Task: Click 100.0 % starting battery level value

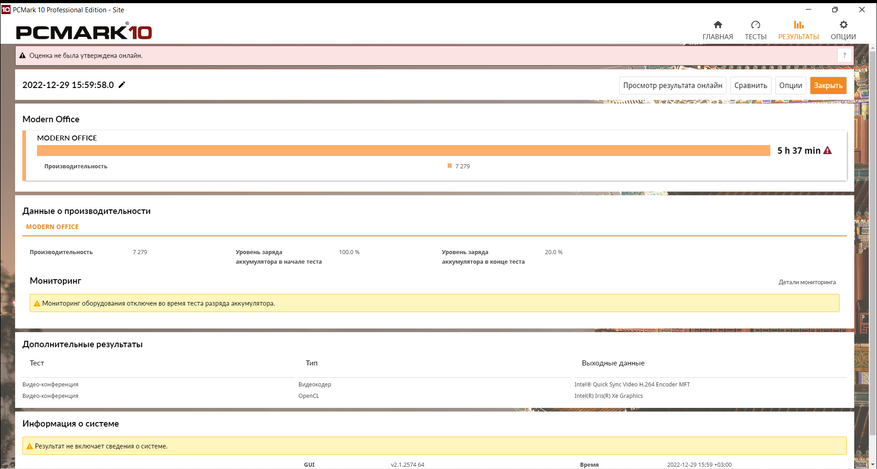Action: click(x=349, y=252)
